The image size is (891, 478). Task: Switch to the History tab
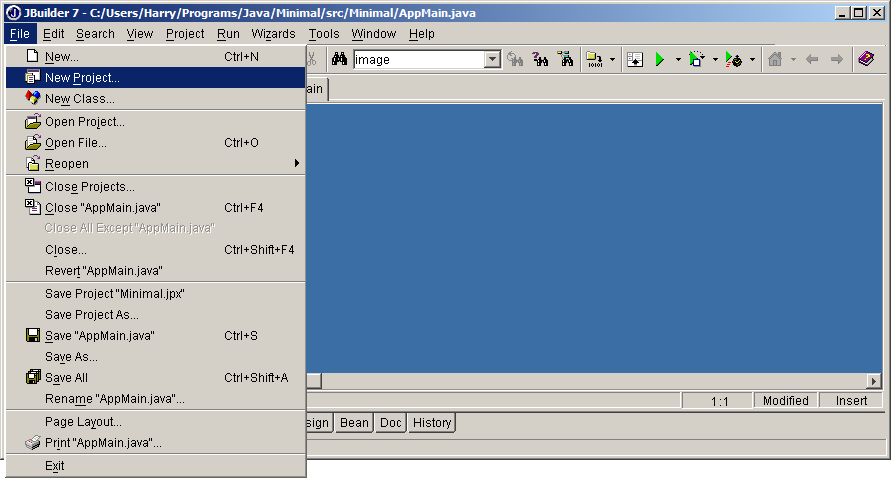coord(432,422)
